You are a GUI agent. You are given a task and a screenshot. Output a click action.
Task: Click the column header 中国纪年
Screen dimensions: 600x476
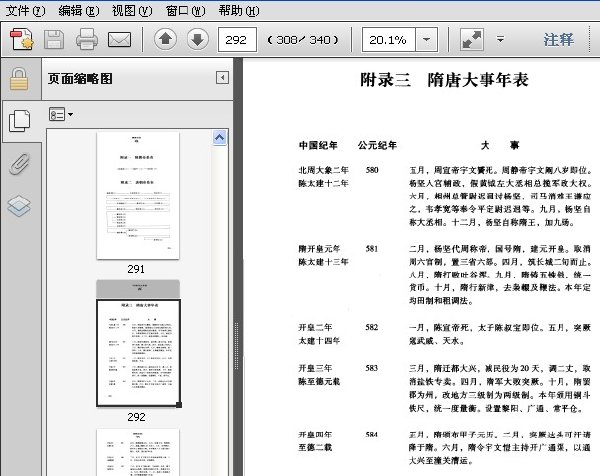click(x=318, y=145)
